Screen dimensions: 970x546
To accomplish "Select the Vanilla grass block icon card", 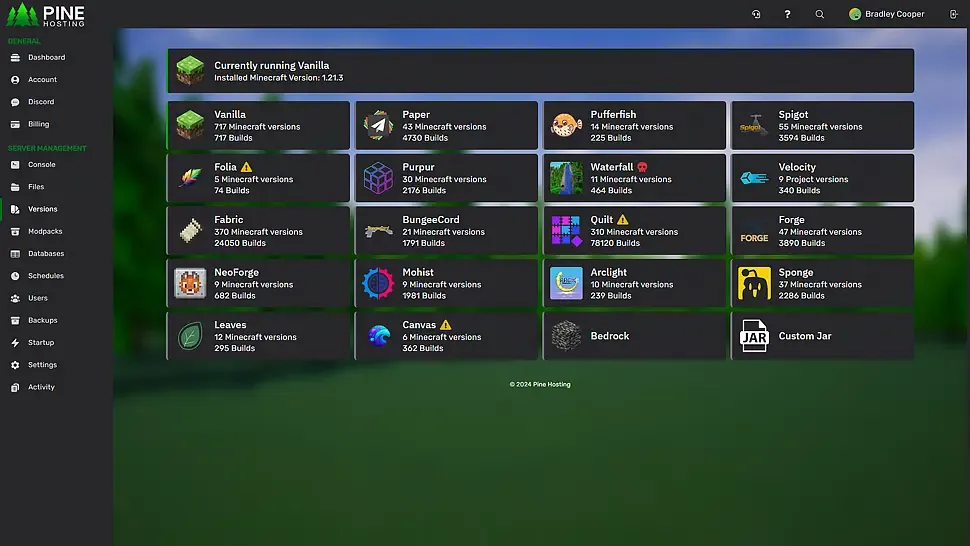I will 190,126.
